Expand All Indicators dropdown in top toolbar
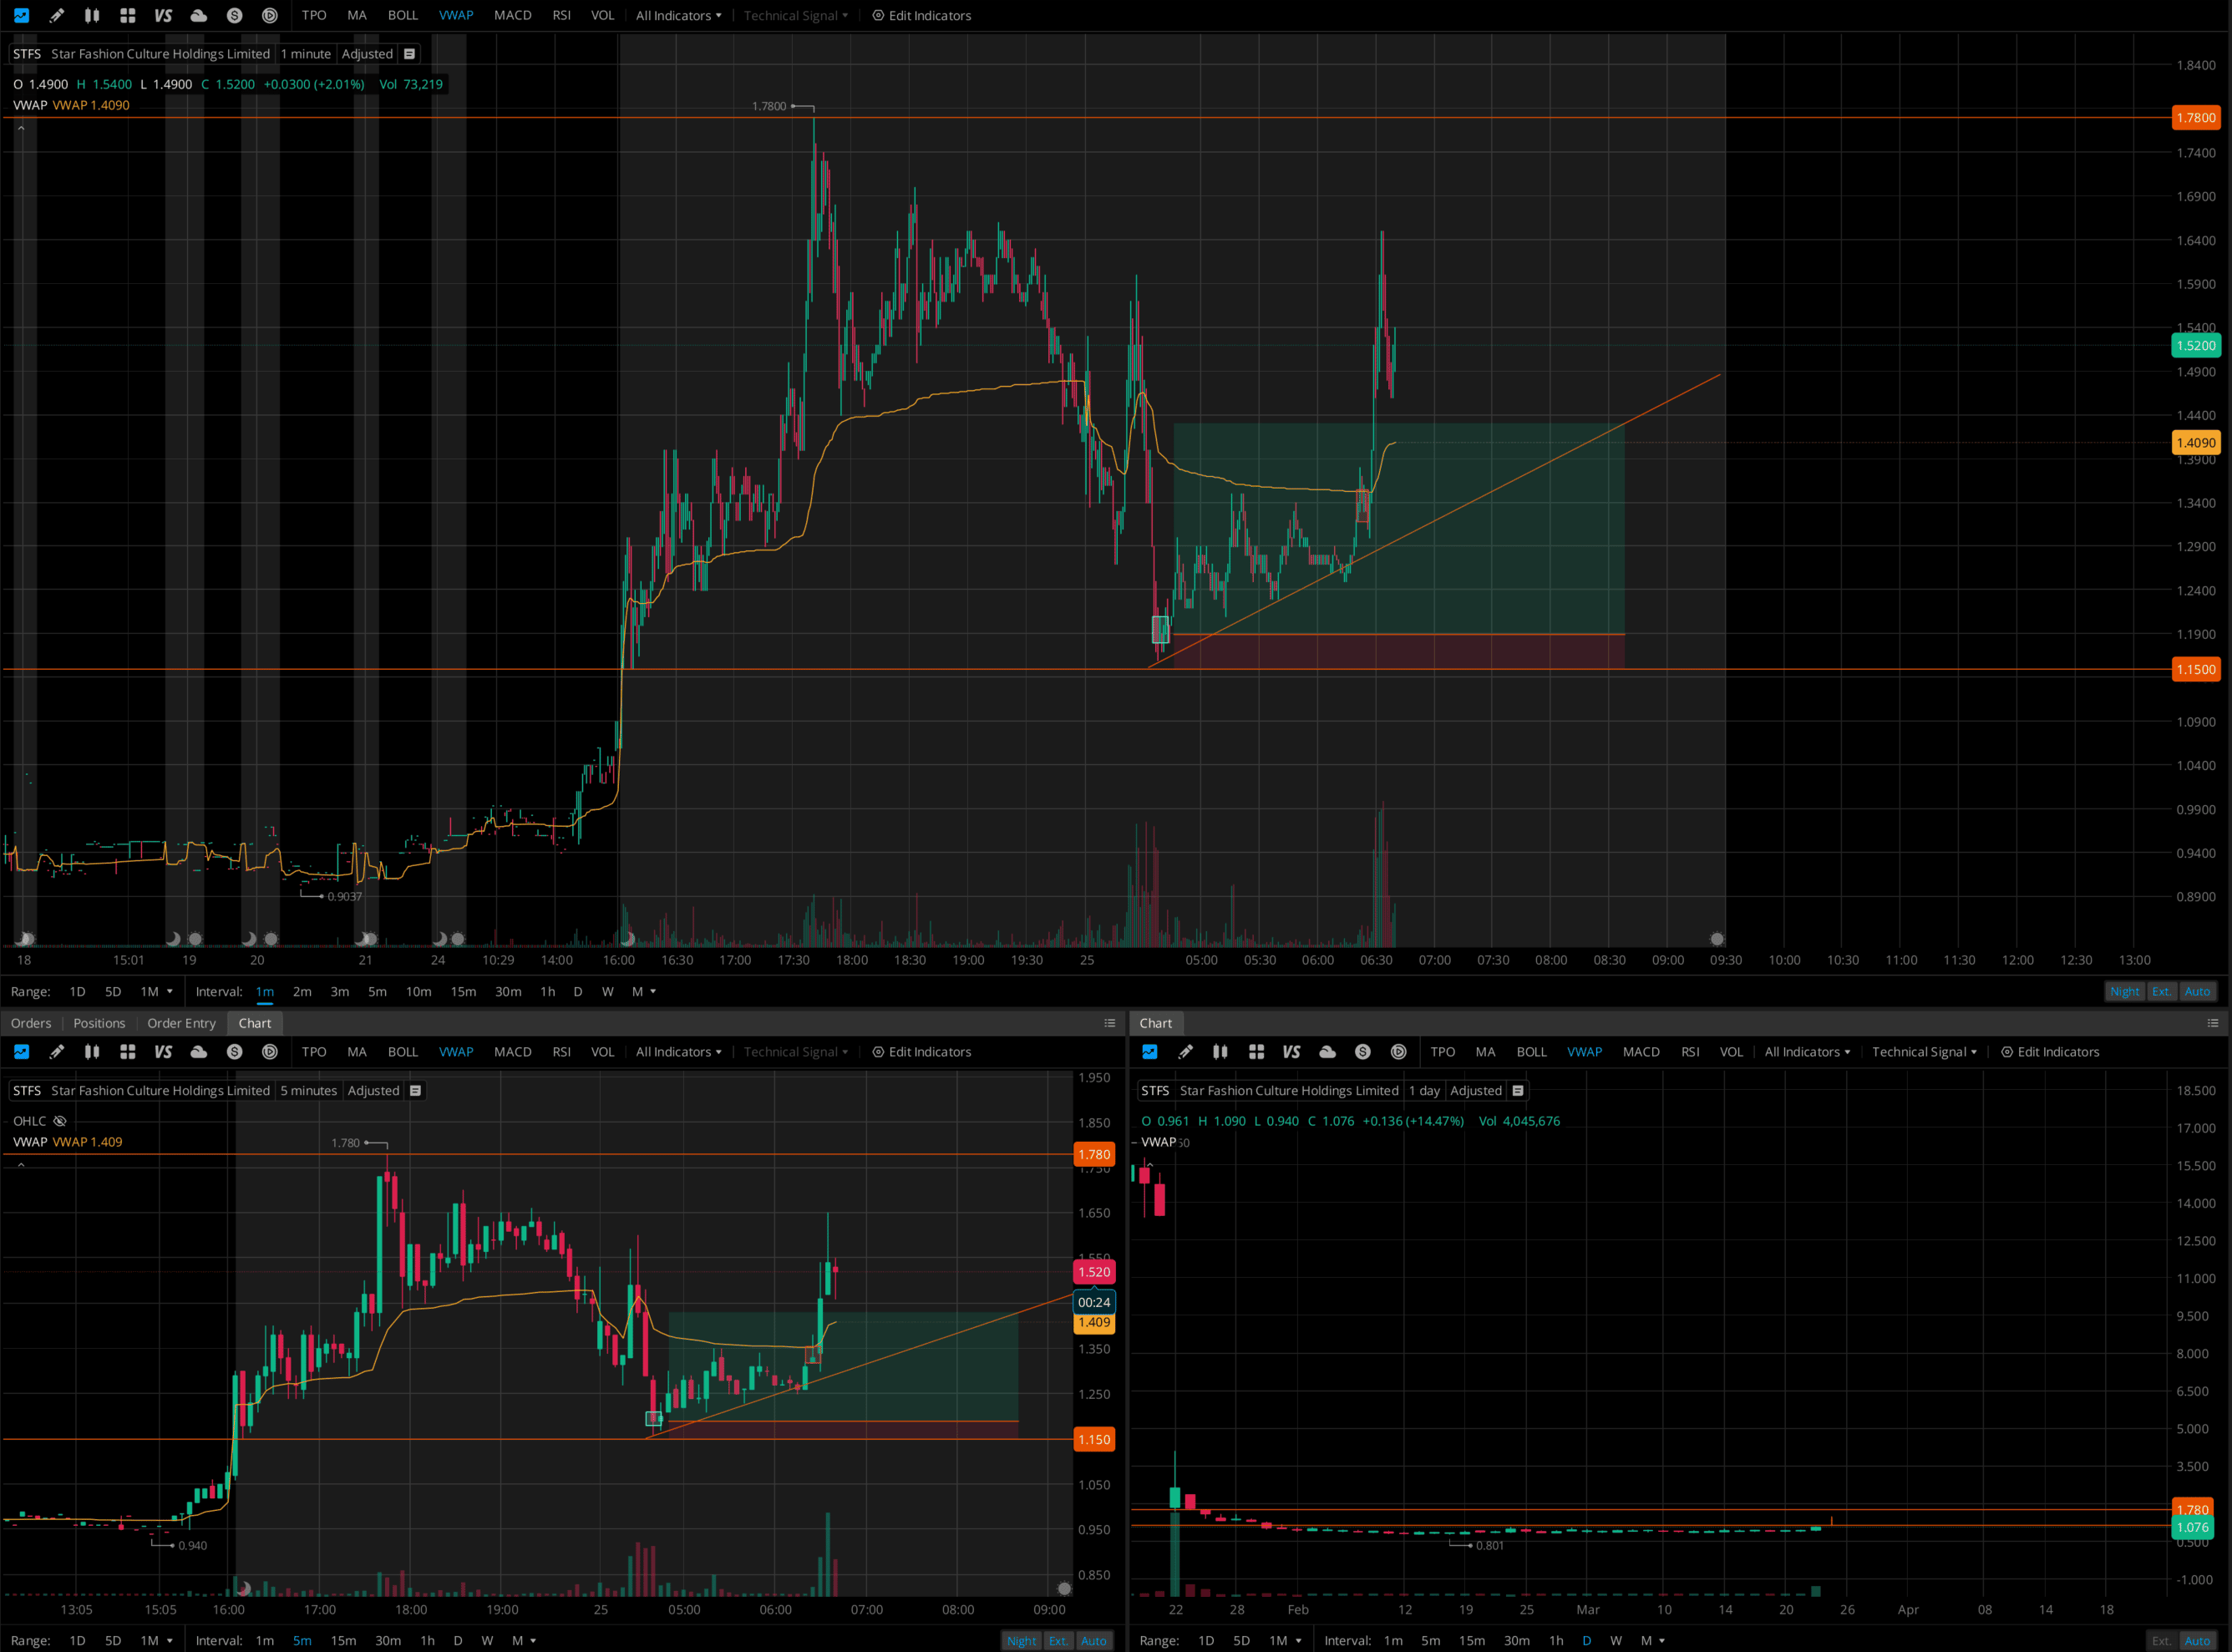 678,15
